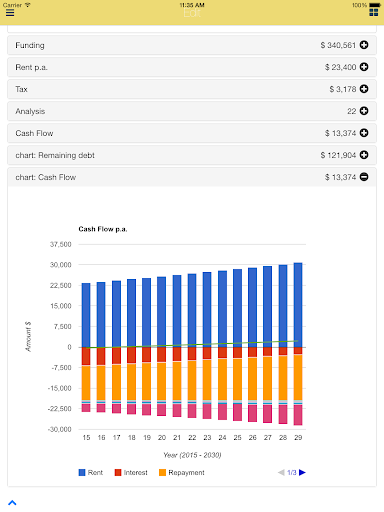Open the hamburger menu icon
This screenshot has width=384, height=512.
pos(10,13)
